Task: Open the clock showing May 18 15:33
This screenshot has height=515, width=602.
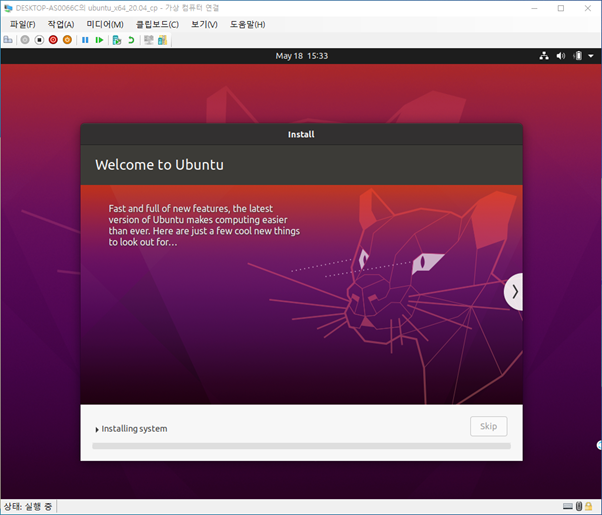Action: pos(301,56)
